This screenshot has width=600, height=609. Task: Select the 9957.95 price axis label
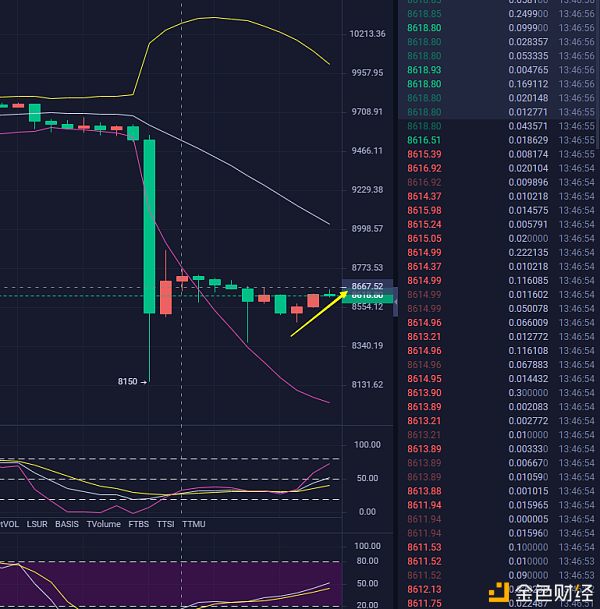tap(367, 73)
